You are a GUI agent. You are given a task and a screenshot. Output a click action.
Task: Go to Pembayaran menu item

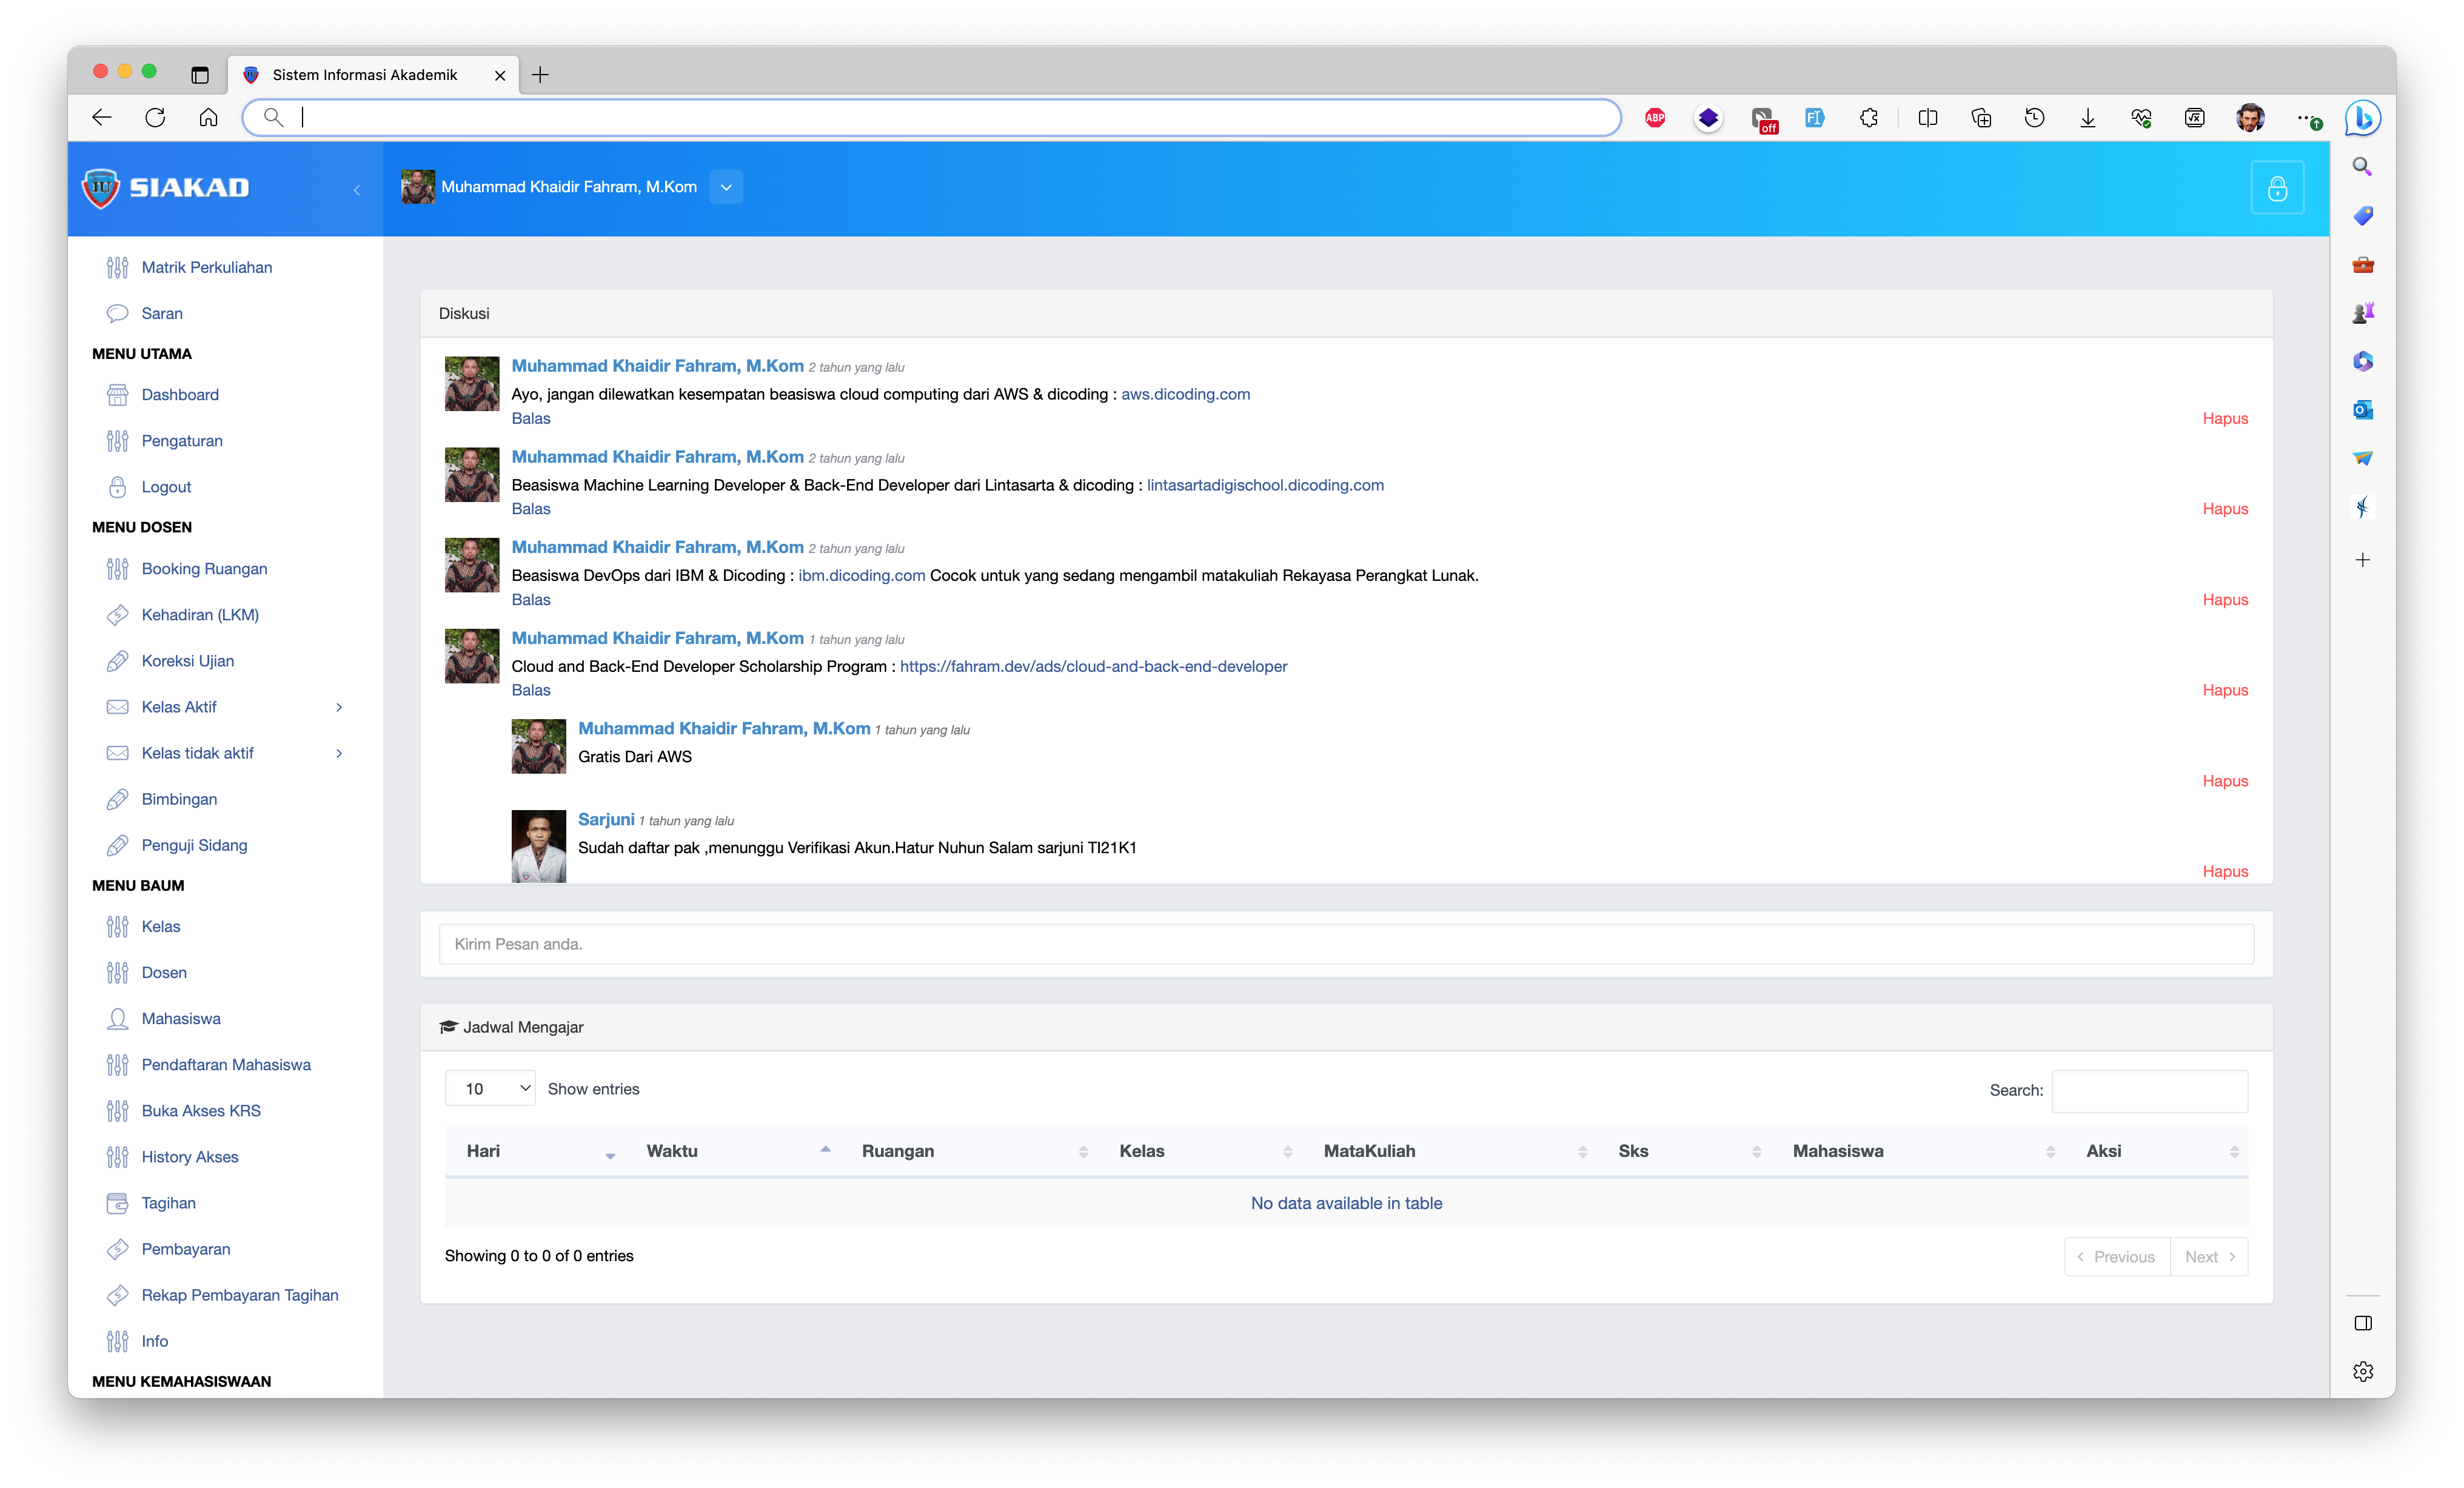pyautogui.click(x=185, y=1249)
